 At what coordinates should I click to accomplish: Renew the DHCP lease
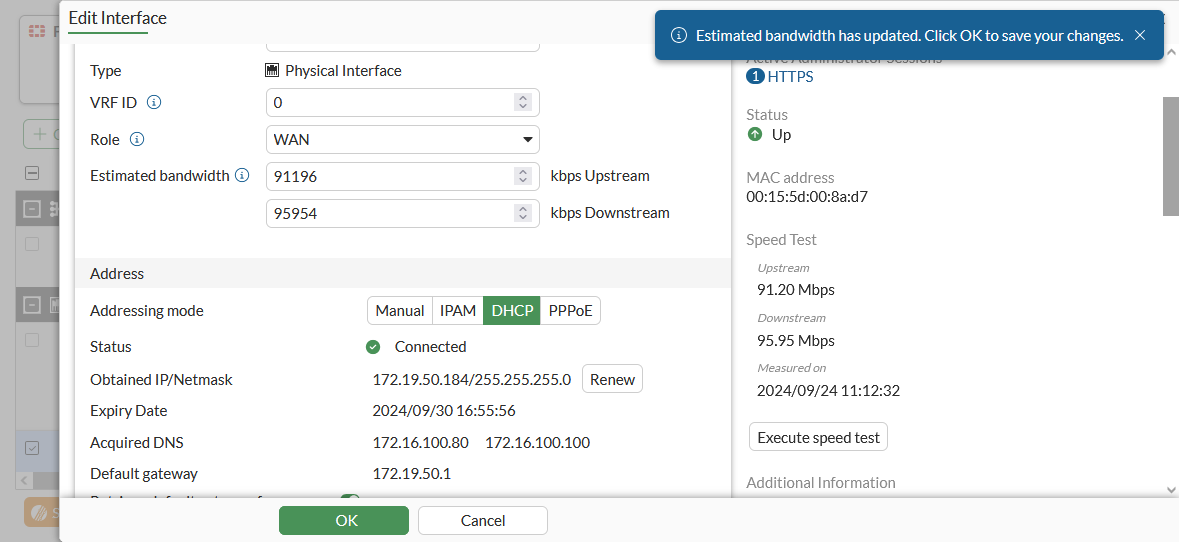point(612,380)
